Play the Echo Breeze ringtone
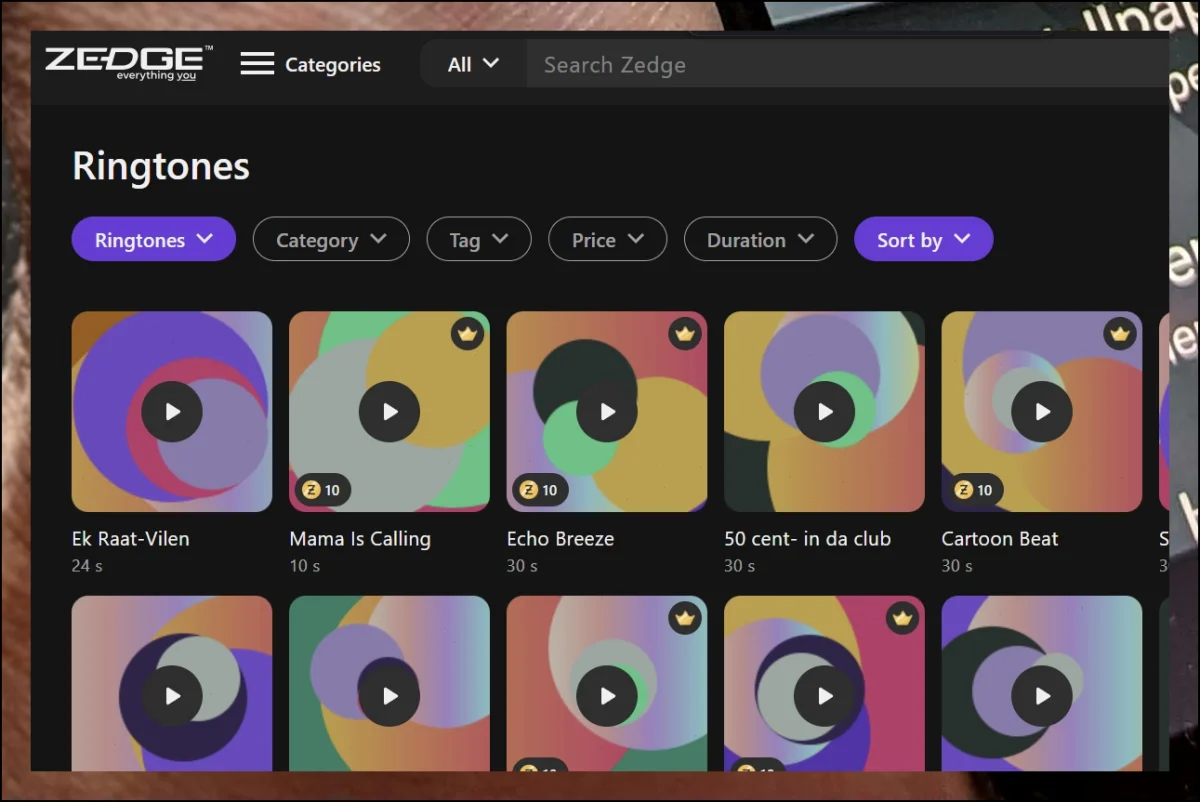 607,411
